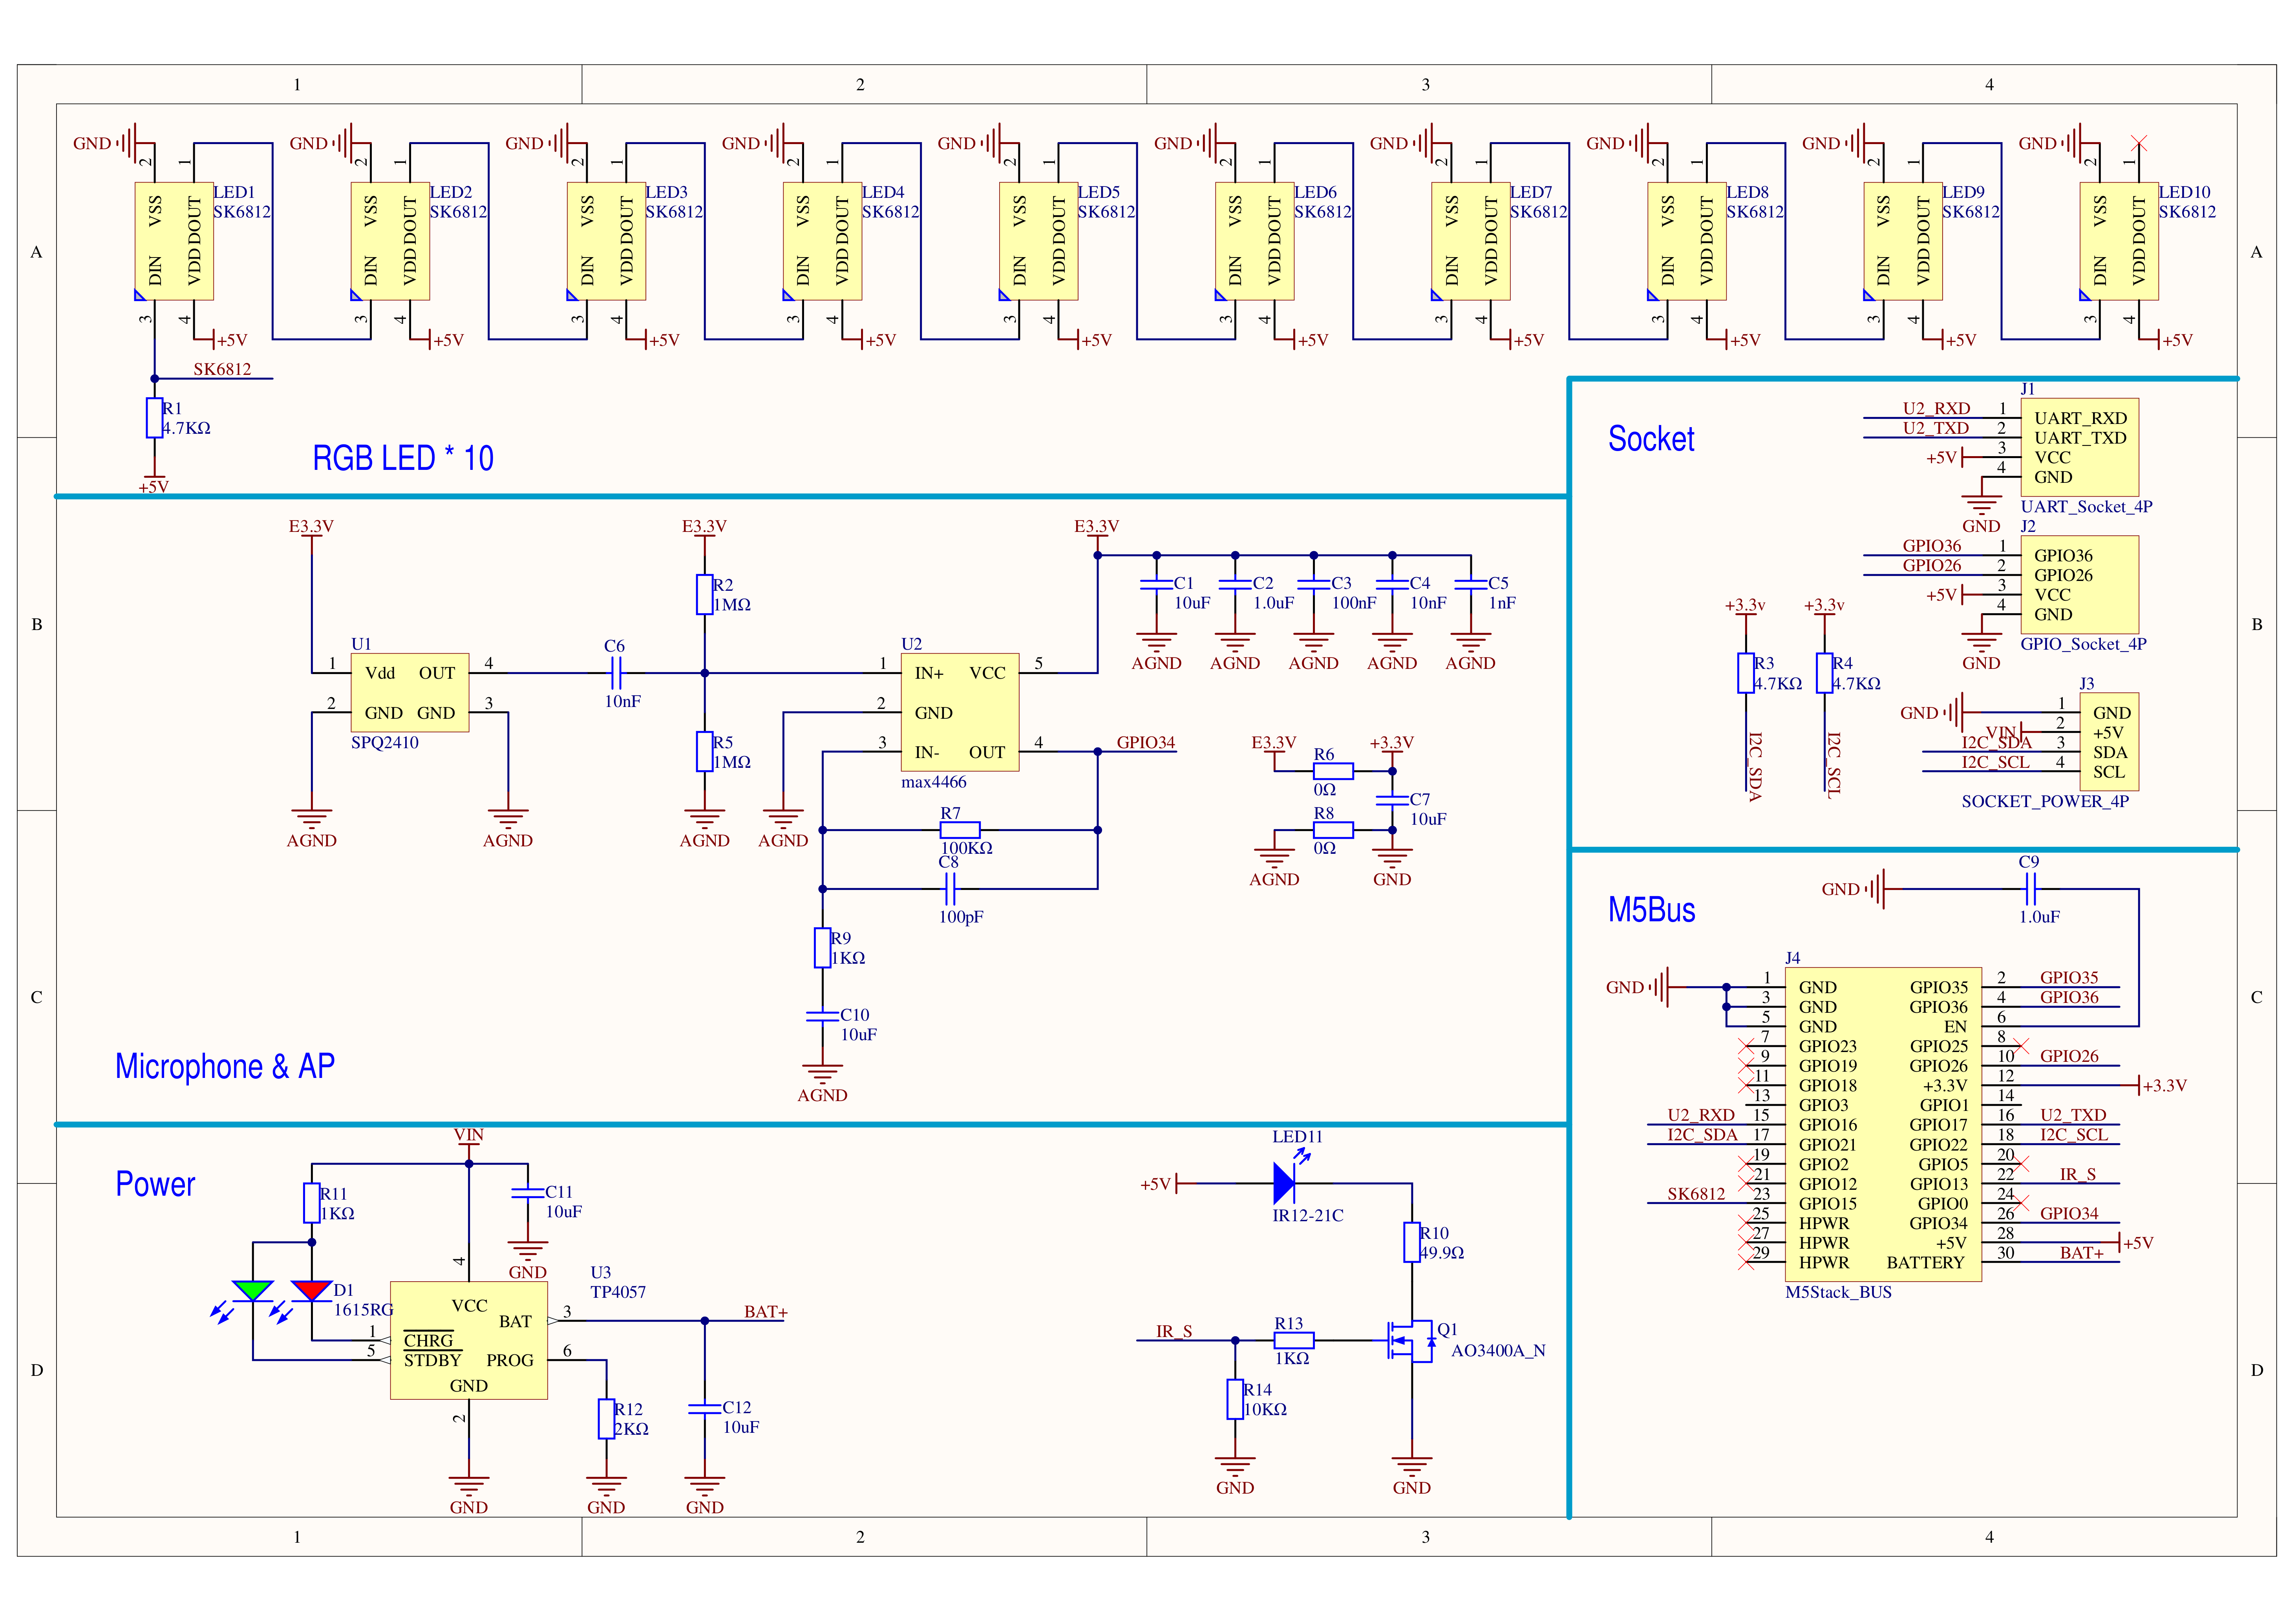Click the BAT+ net label near U3

[x=766, y=1311]
